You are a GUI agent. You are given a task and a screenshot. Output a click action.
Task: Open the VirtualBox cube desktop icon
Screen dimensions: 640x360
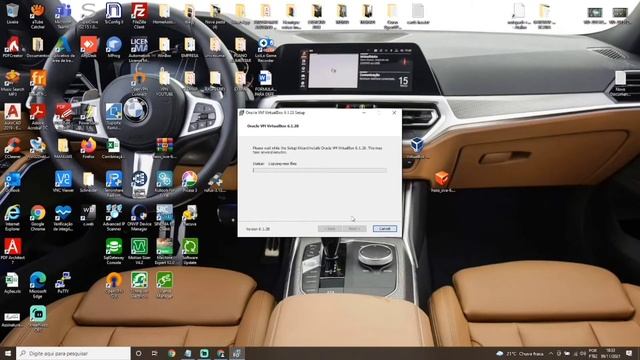pyautogui.click(x=416, y=148)
